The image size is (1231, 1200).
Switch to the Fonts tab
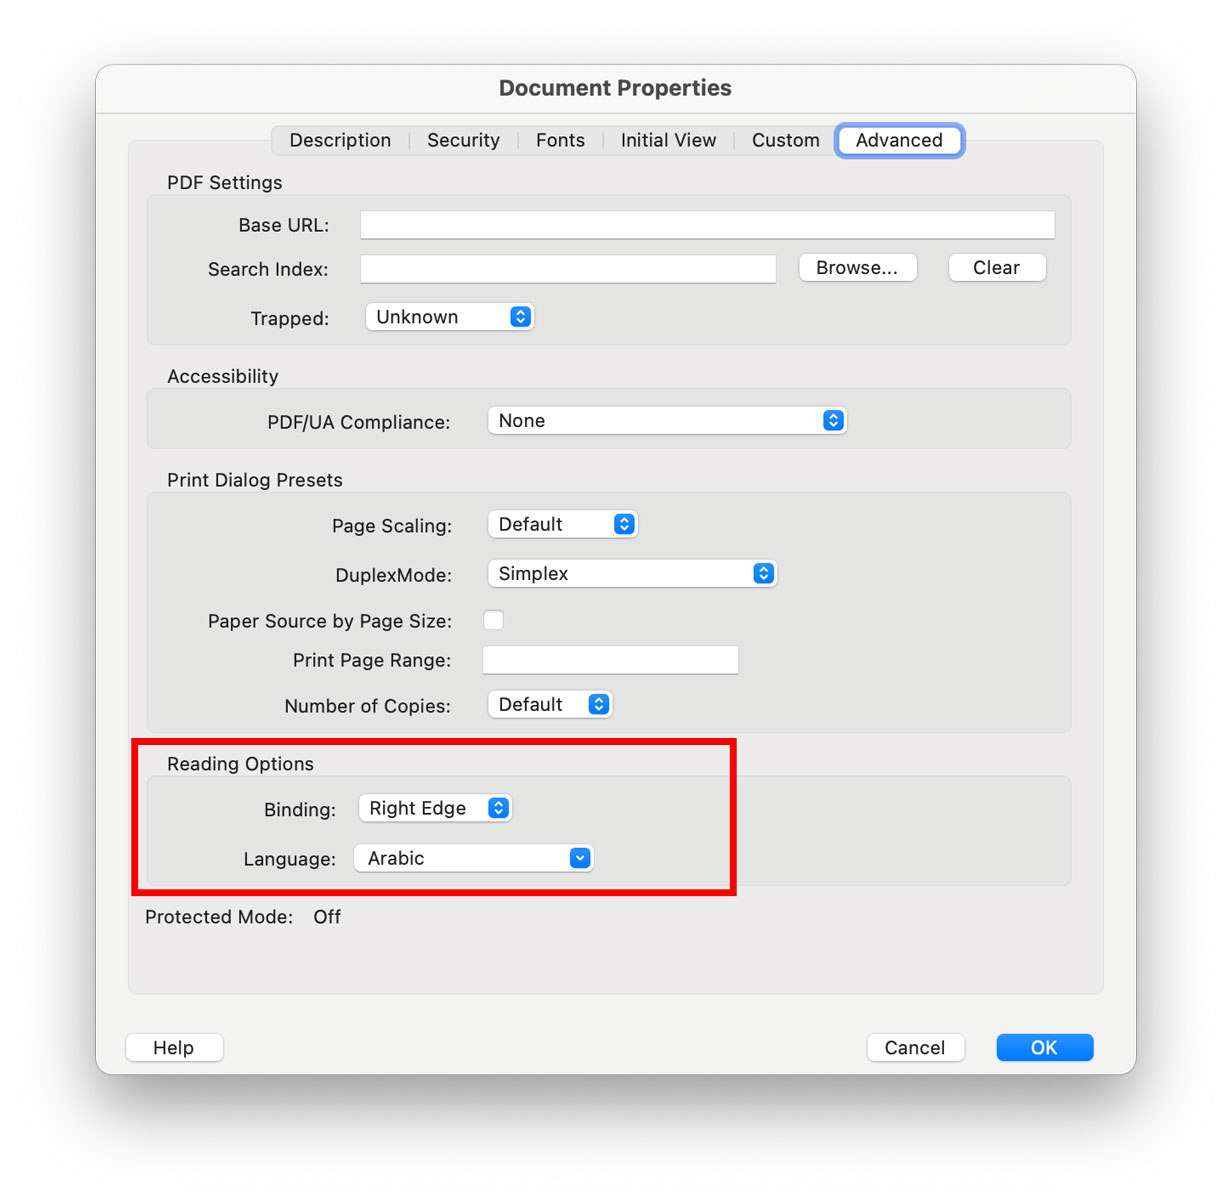560,140
